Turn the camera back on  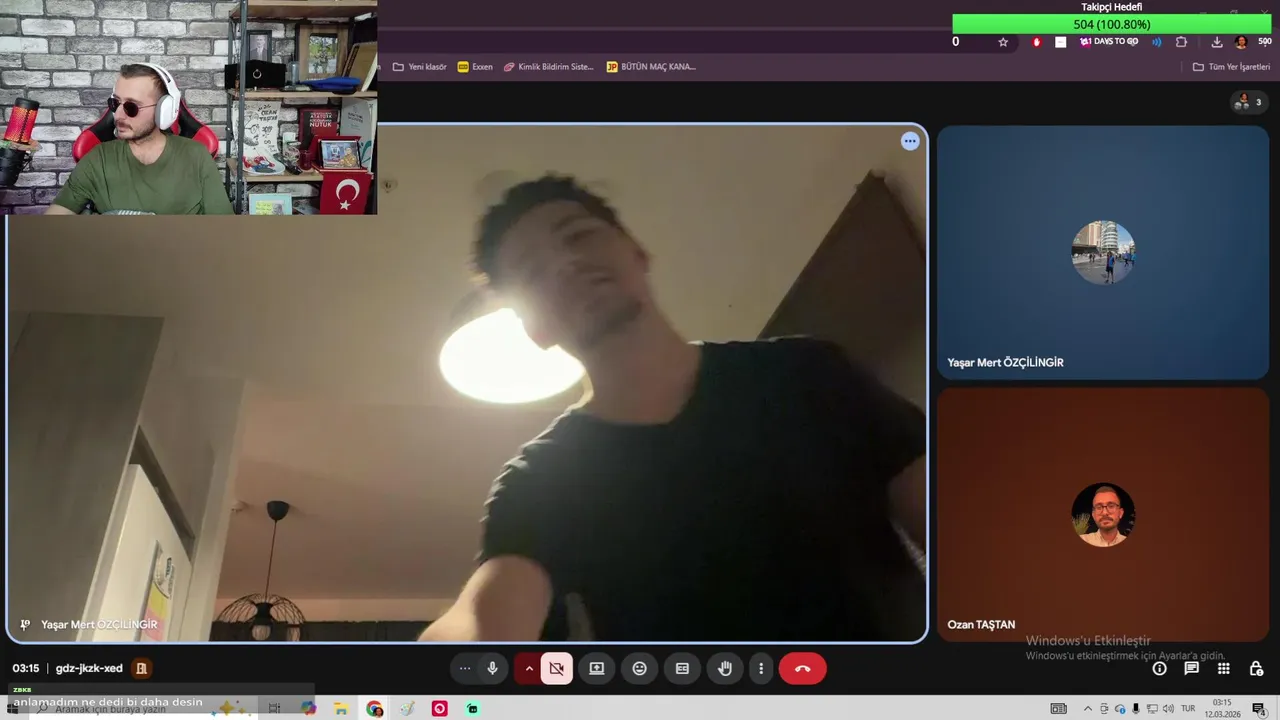coord(557,668)
